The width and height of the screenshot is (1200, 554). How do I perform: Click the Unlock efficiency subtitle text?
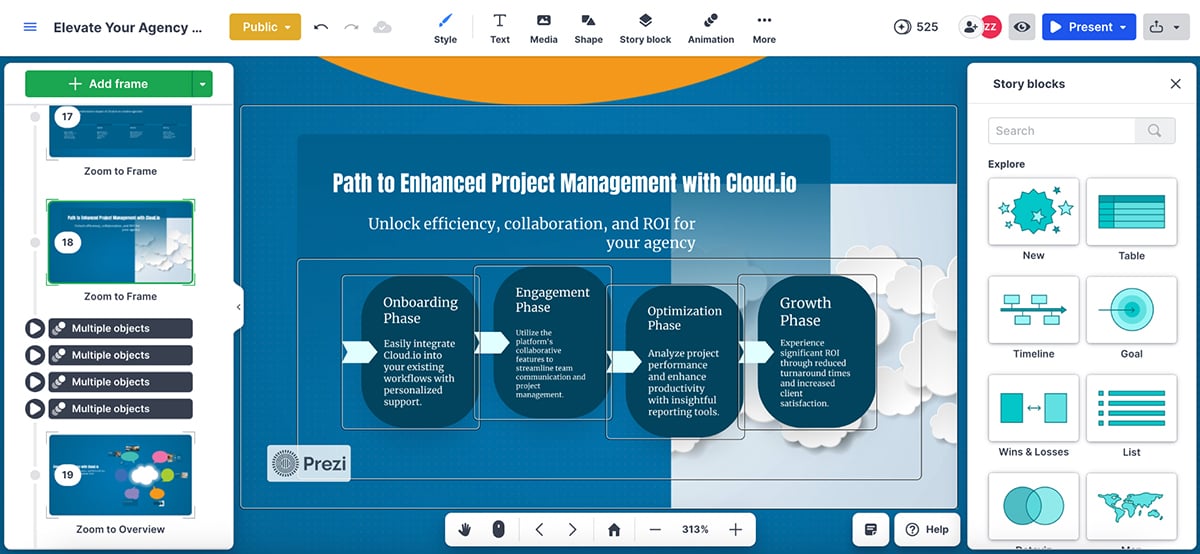click(531, 233)
